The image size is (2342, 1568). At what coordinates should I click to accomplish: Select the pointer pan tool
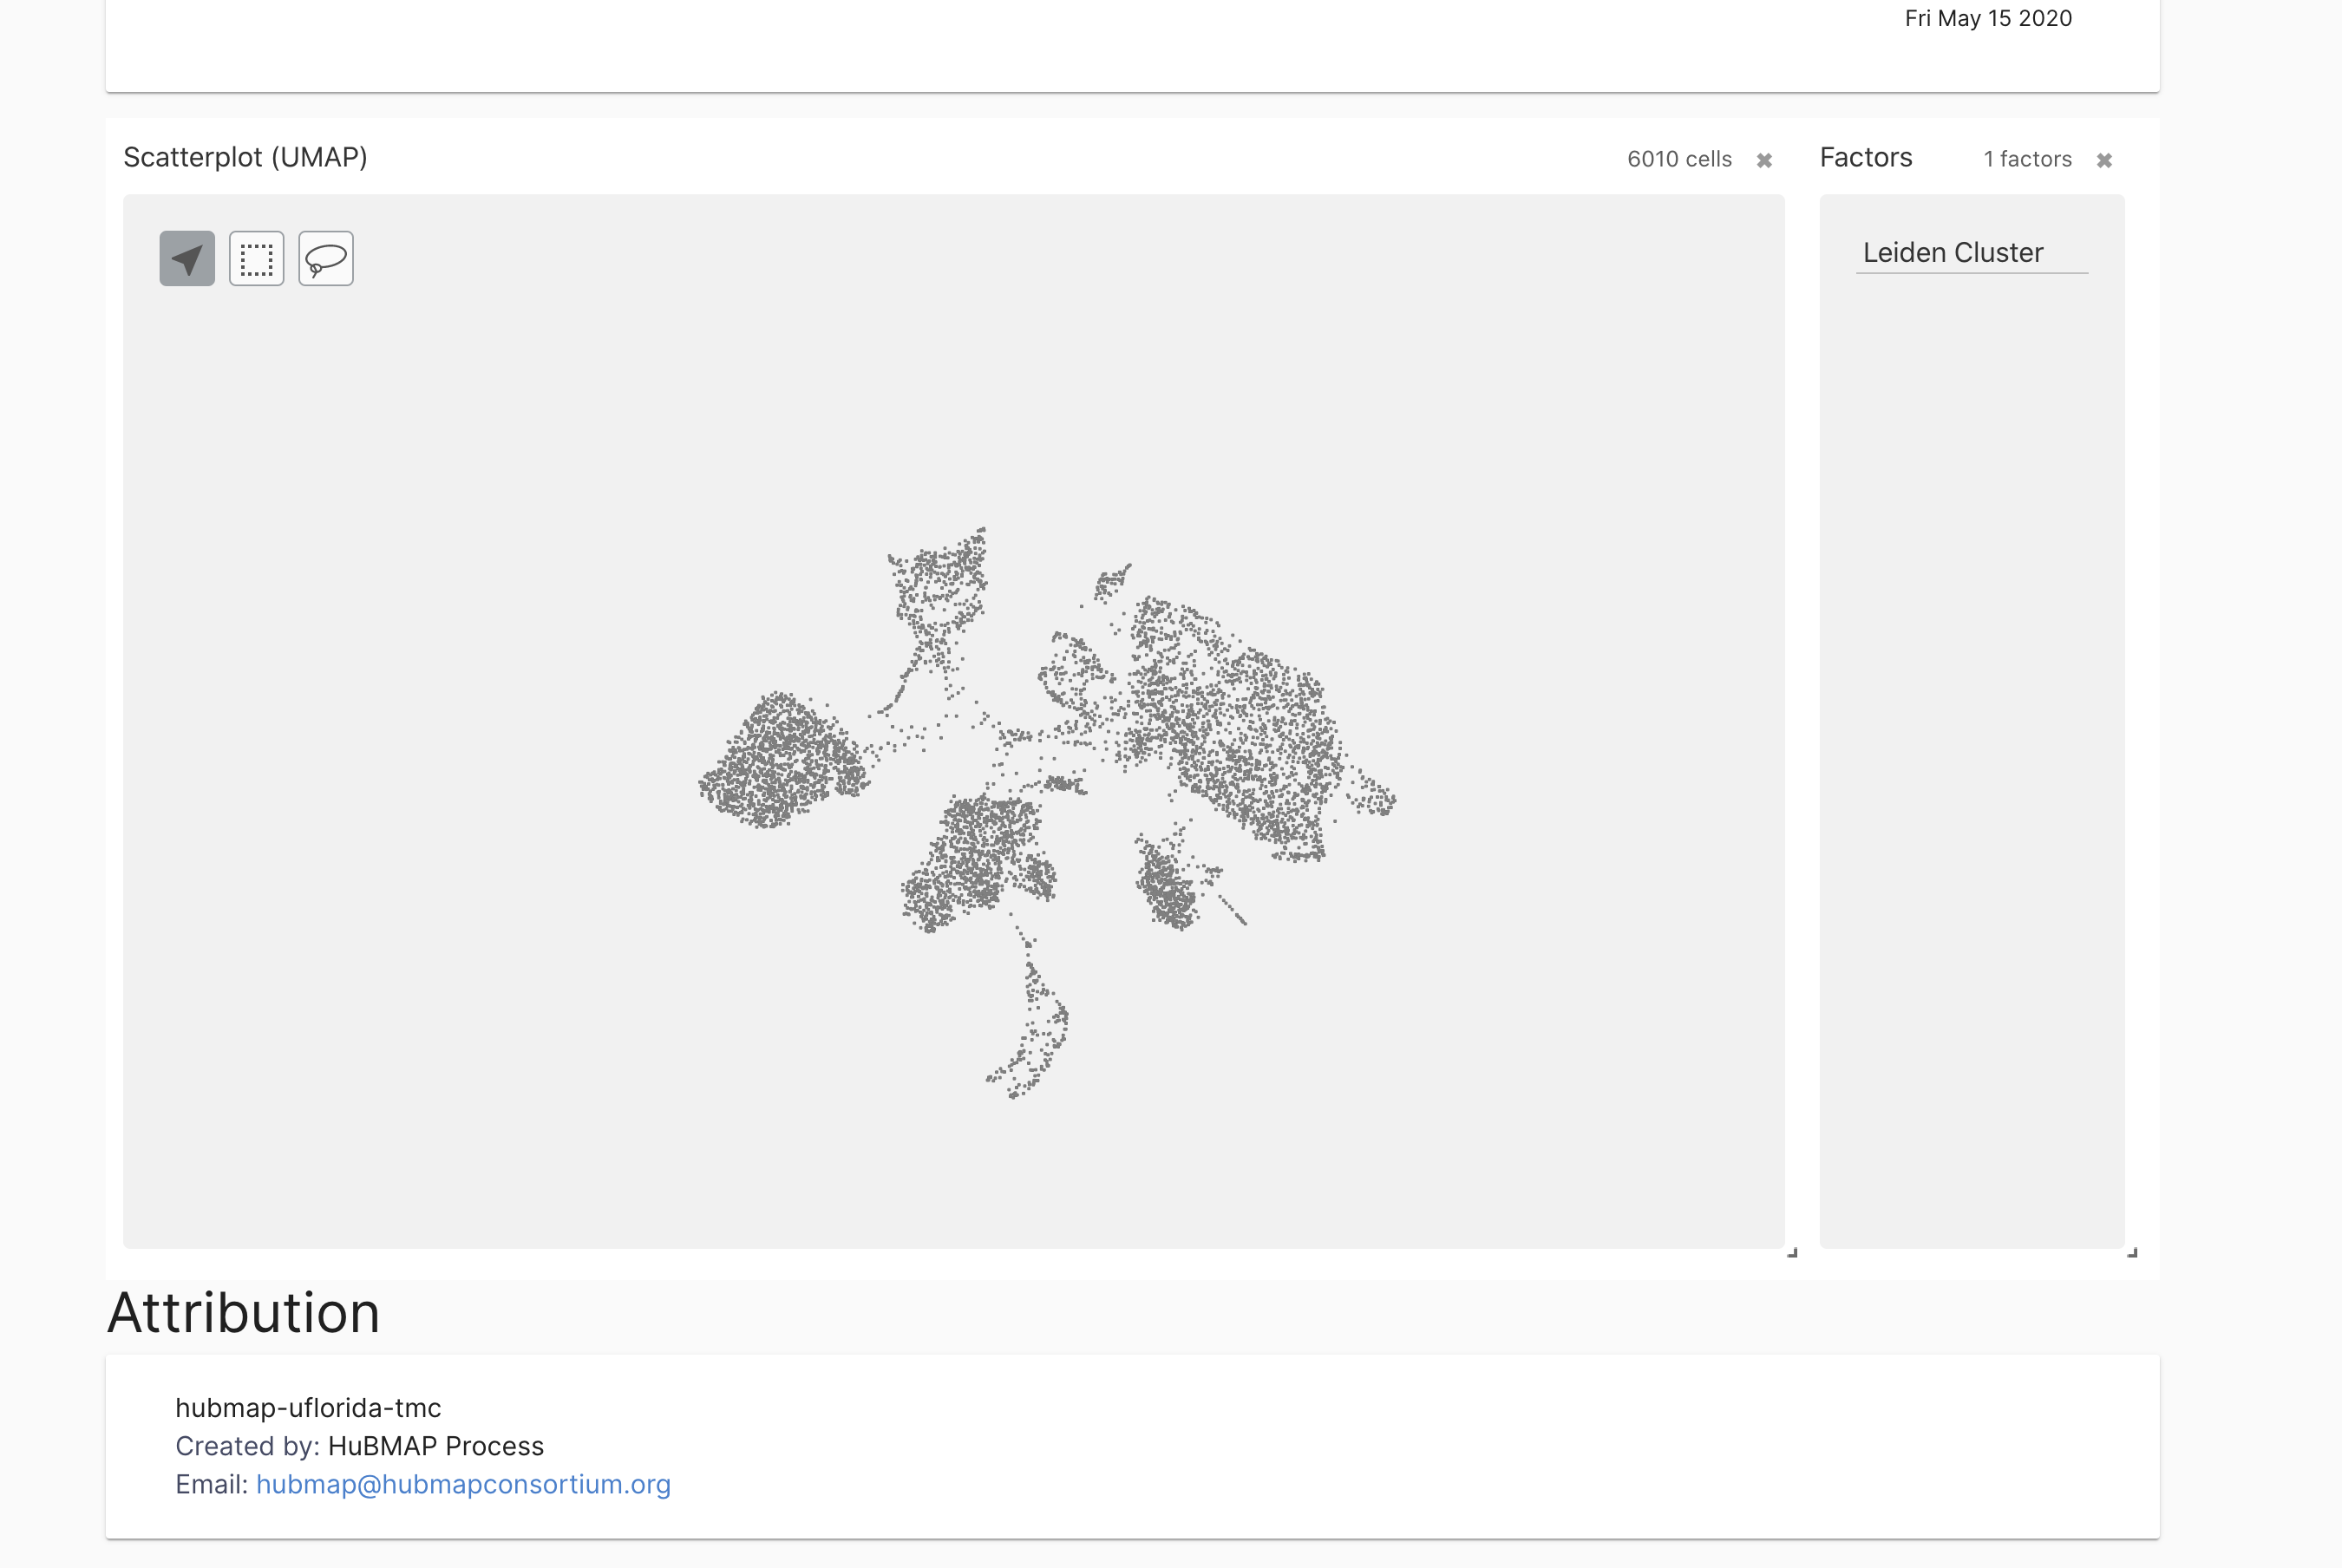tap(187, 259)
